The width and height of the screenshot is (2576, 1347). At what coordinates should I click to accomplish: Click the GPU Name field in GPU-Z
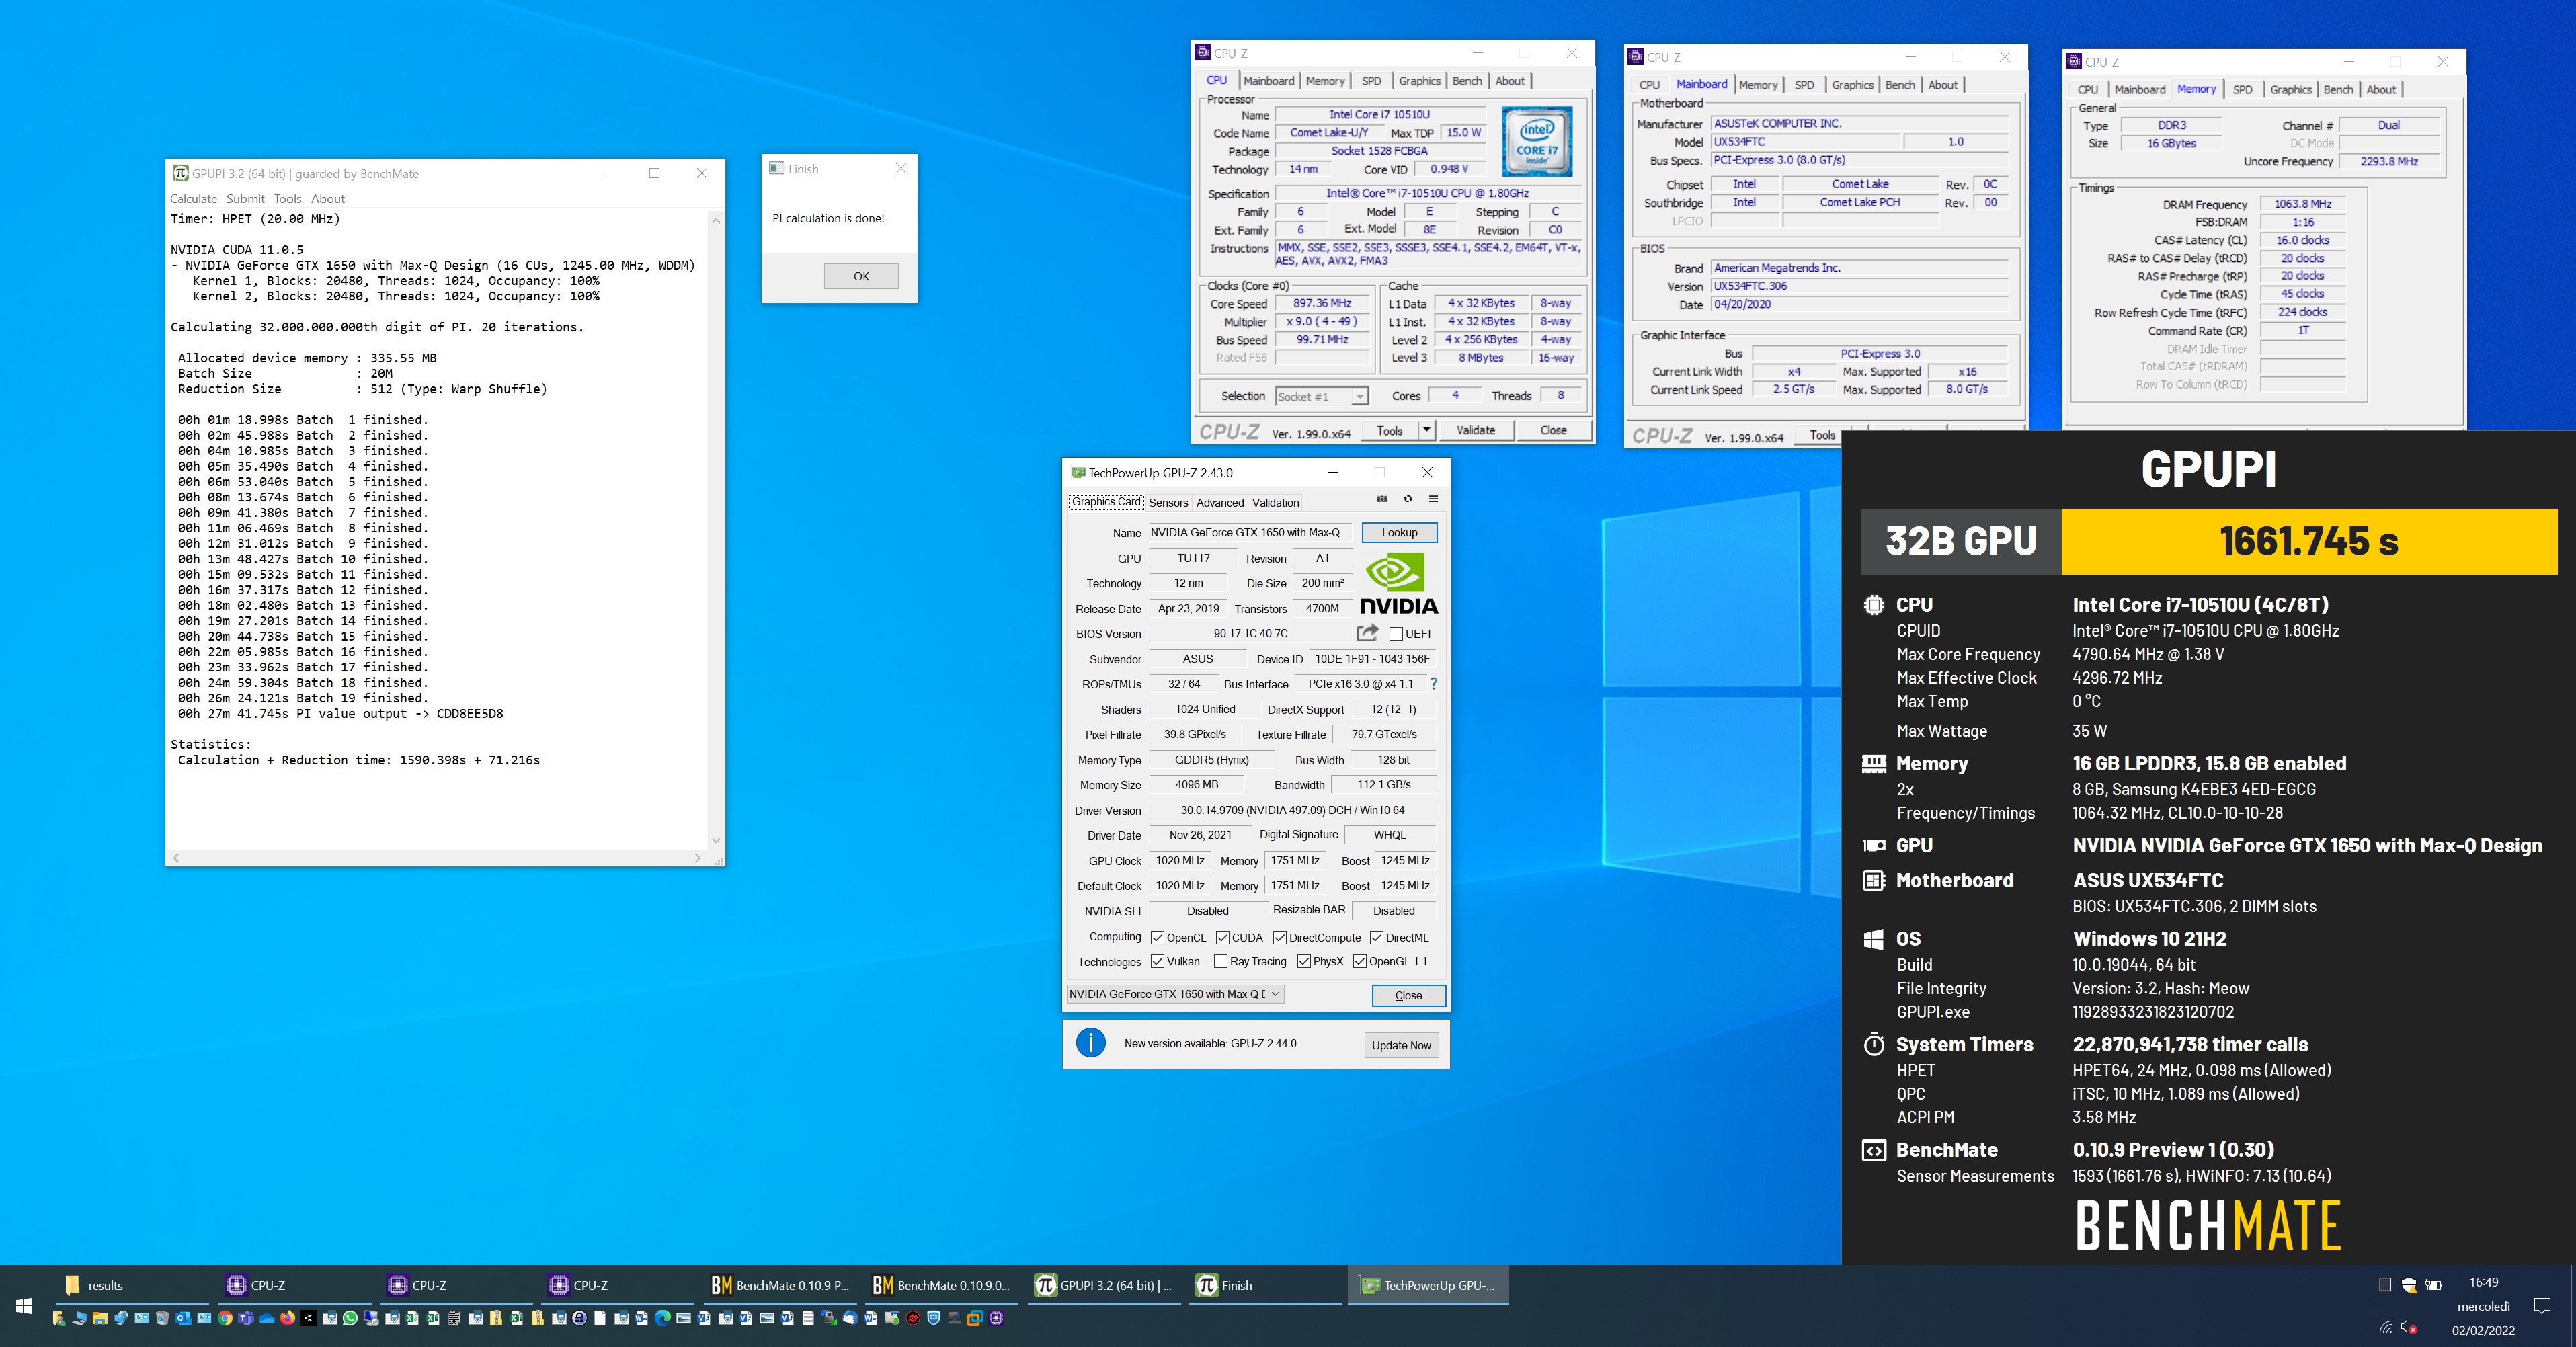(x=1250, y=532)
